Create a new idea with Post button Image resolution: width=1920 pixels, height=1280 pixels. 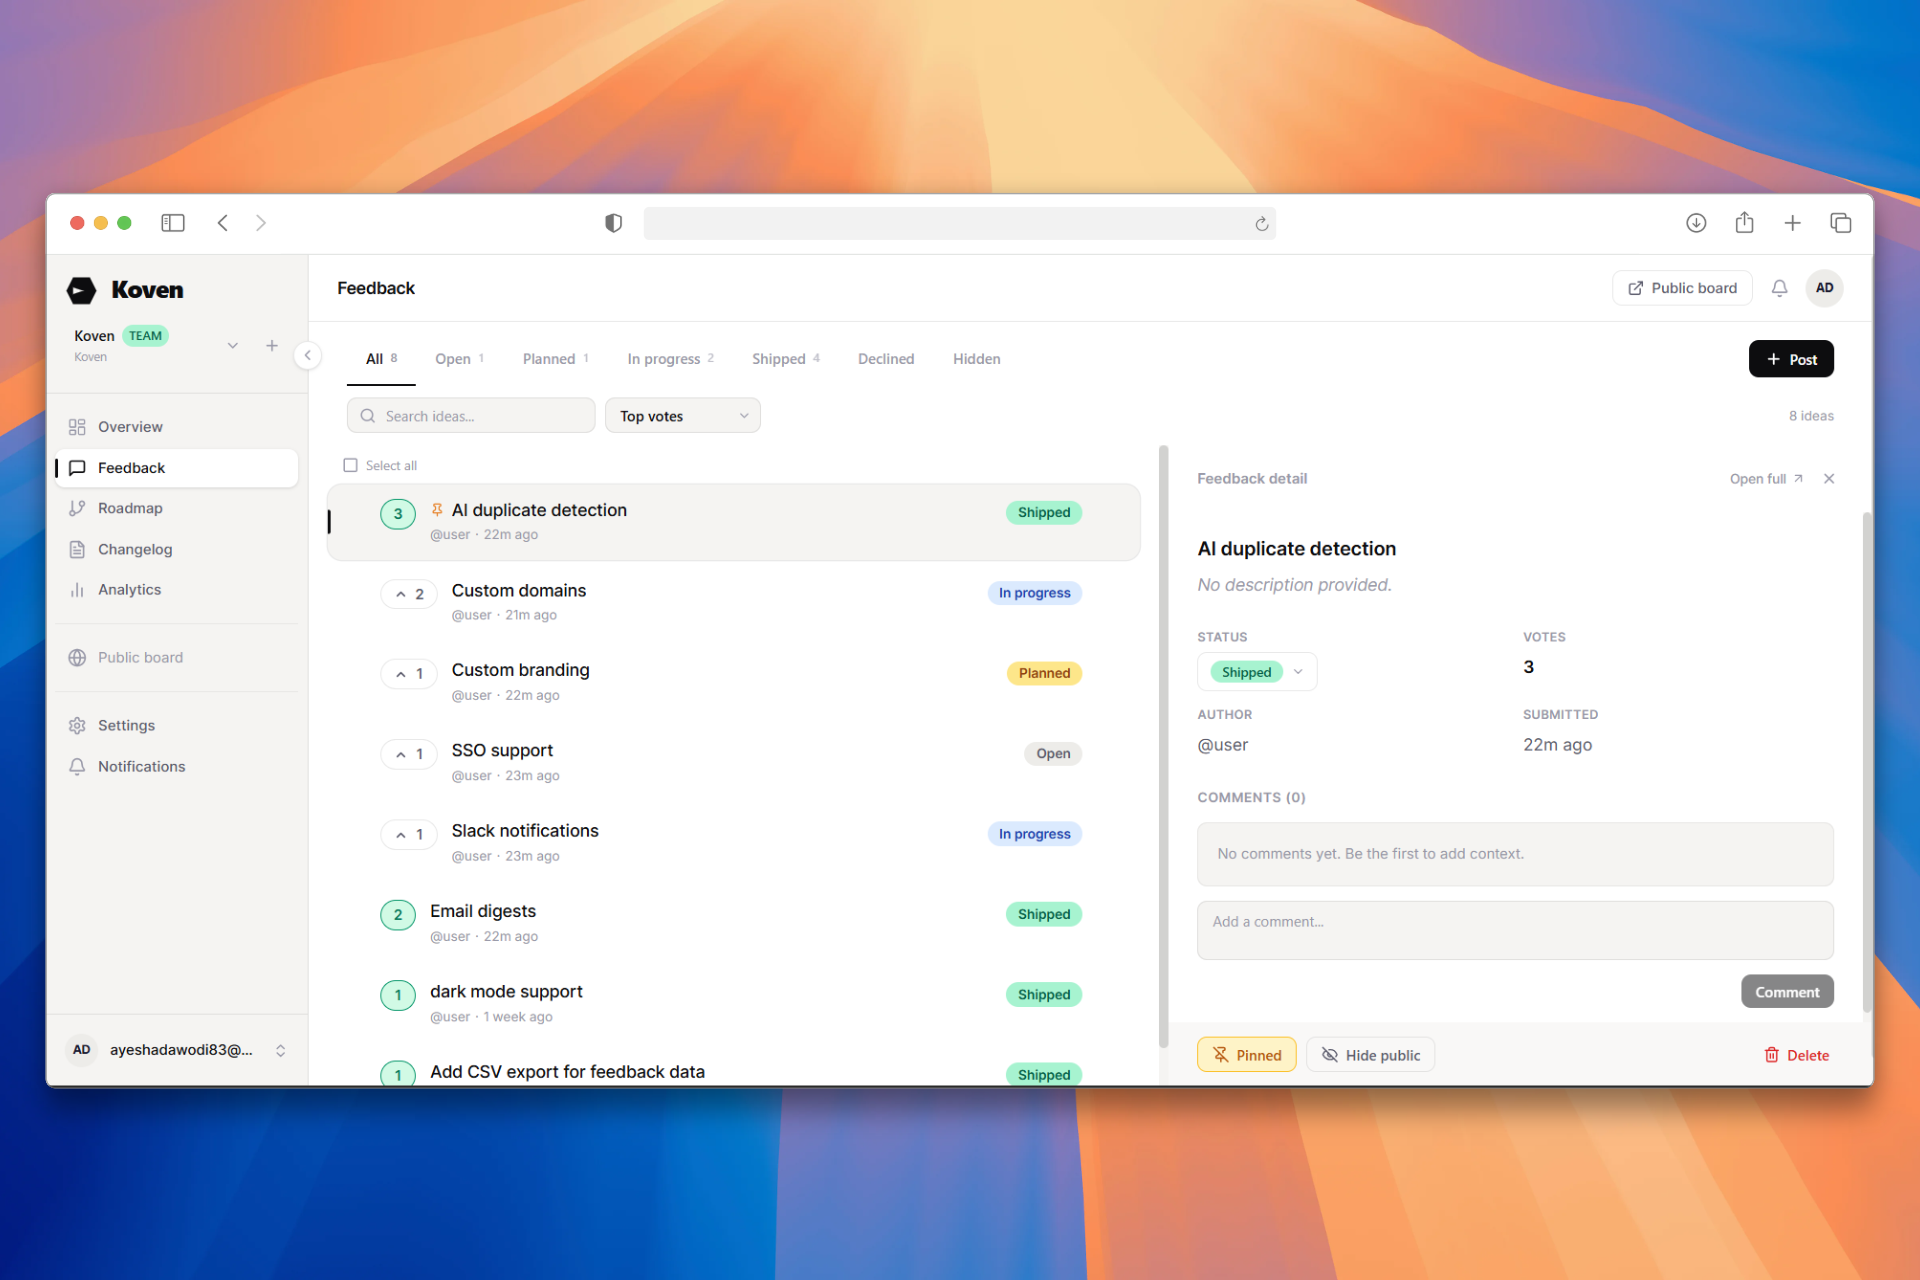click(1791, 359)
